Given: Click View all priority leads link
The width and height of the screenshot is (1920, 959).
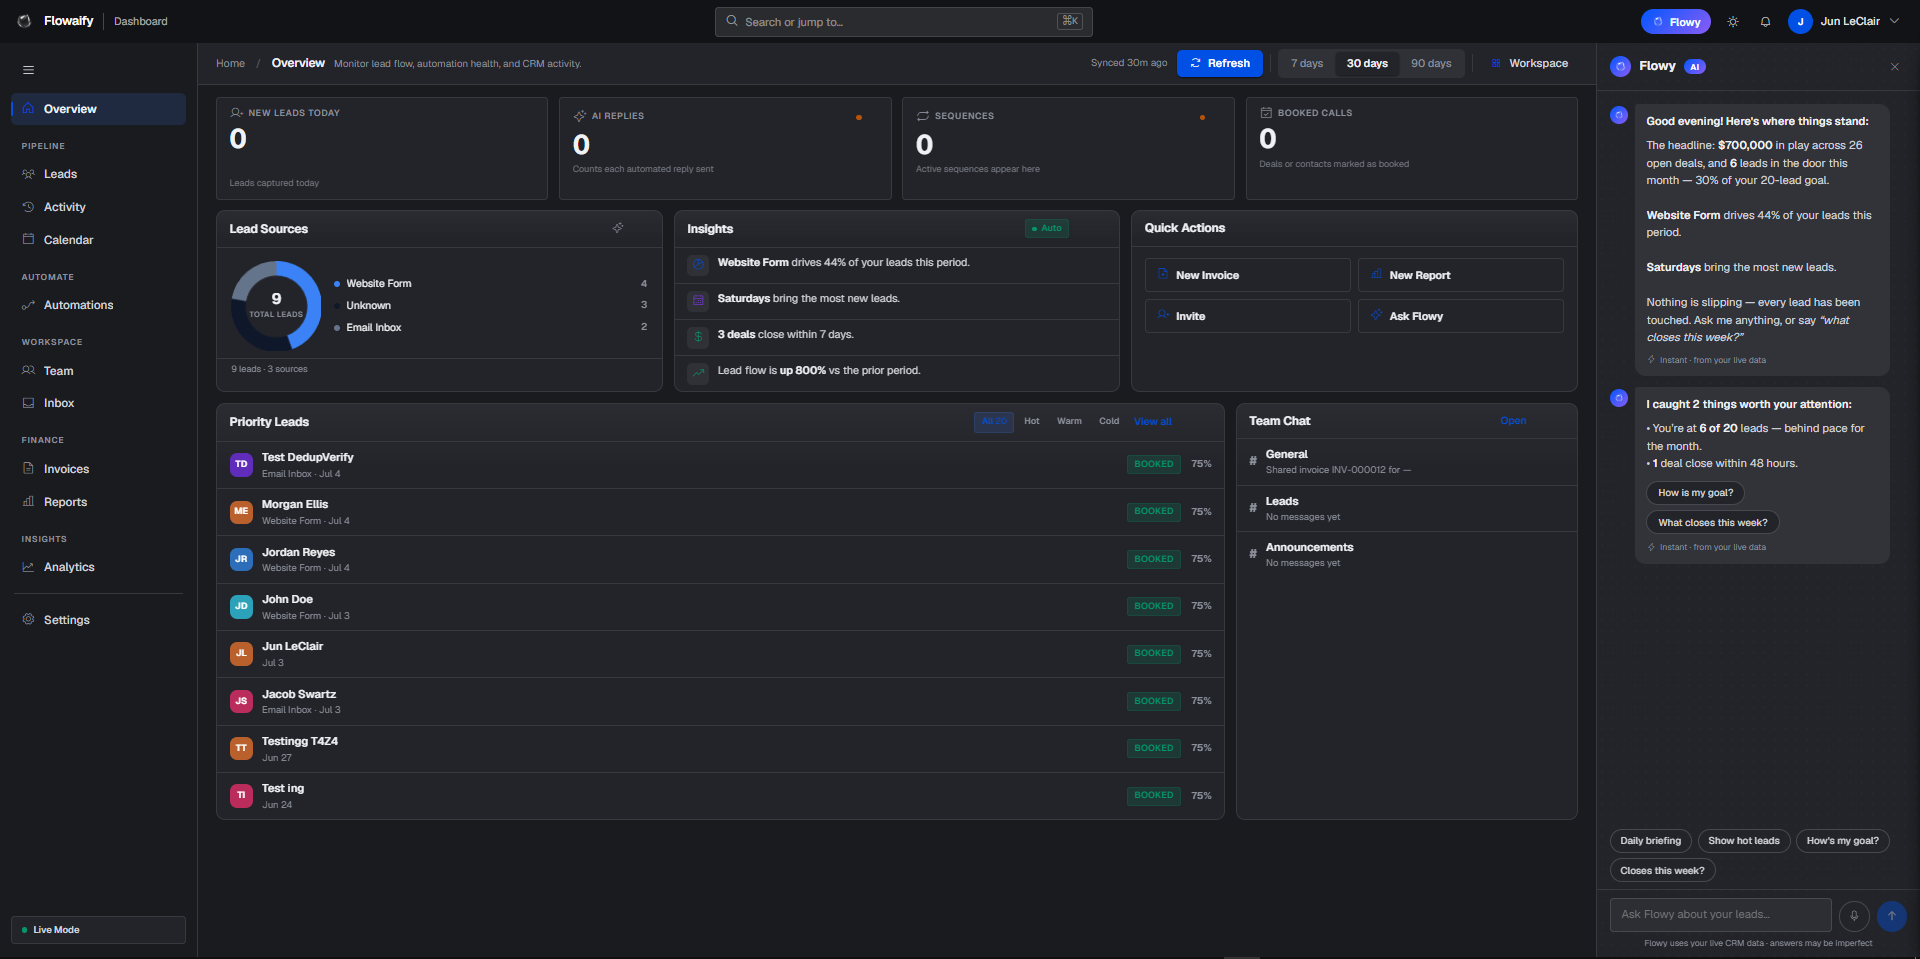Looking at the screenshot, I should click(1153, 422).
